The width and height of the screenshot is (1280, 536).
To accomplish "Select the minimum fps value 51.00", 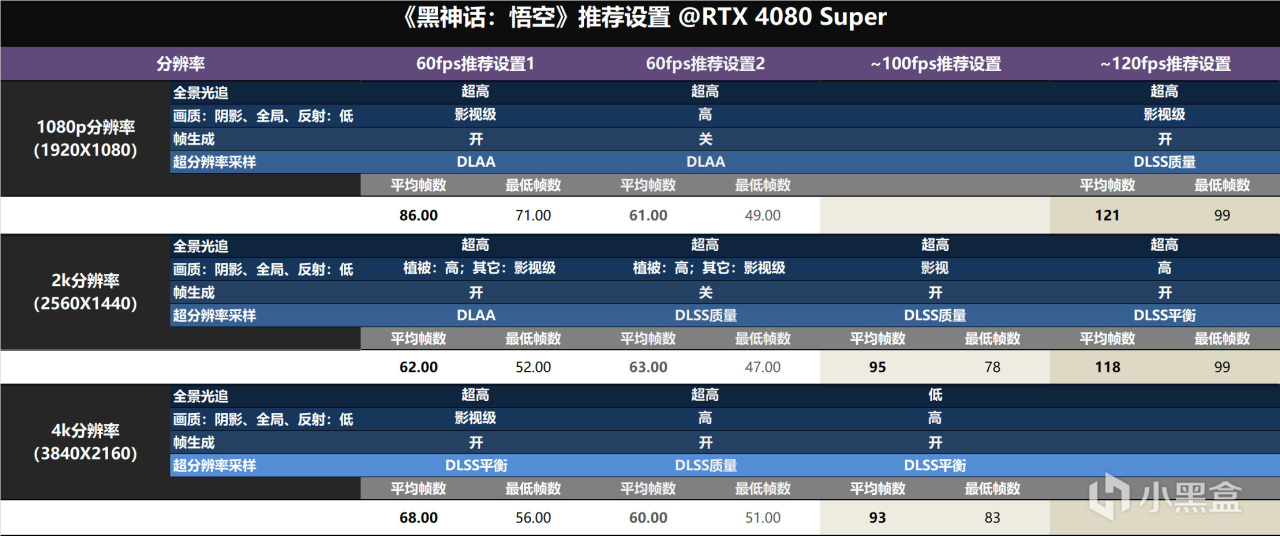I will tap(763, 518).
